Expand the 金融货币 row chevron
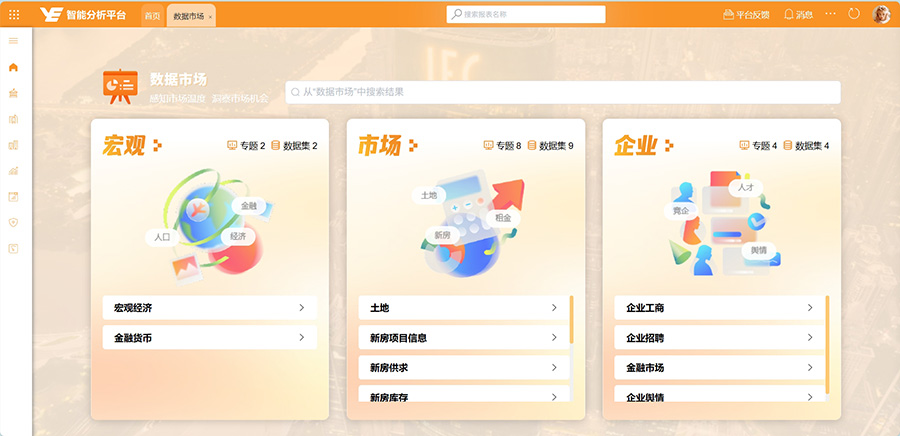 302,338
